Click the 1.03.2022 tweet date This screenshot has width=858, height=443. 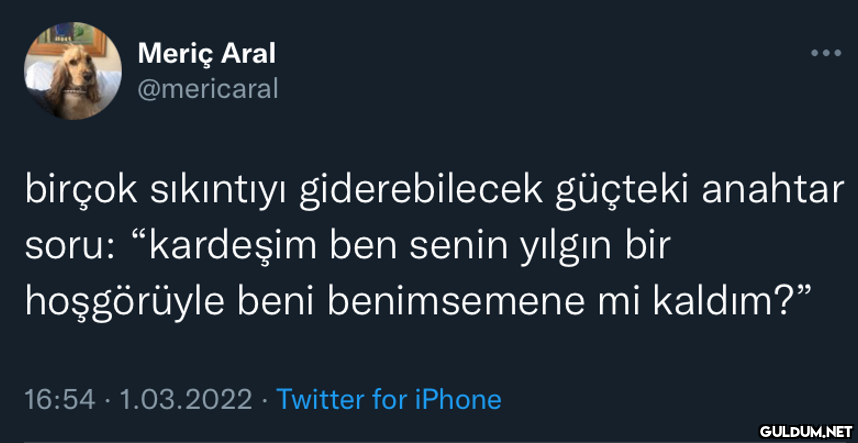184,400
